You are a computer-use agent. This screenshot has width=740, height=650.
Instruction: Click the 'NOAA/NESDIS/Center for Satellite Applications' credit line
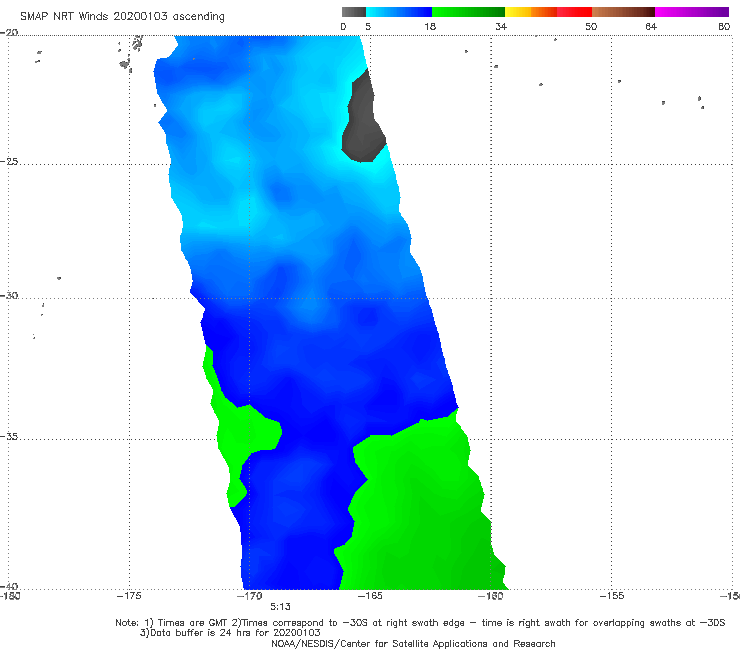[413, 643]
